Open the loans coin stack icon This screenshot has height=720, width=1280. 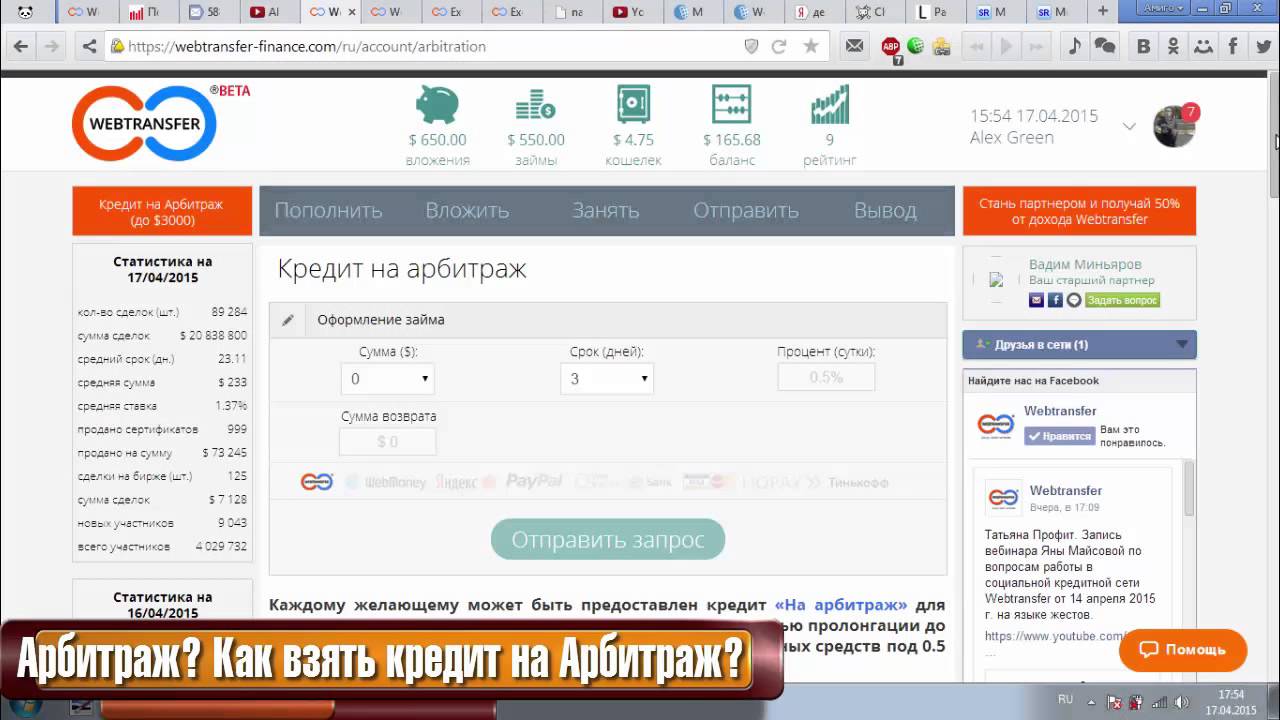tap(535, 105)
